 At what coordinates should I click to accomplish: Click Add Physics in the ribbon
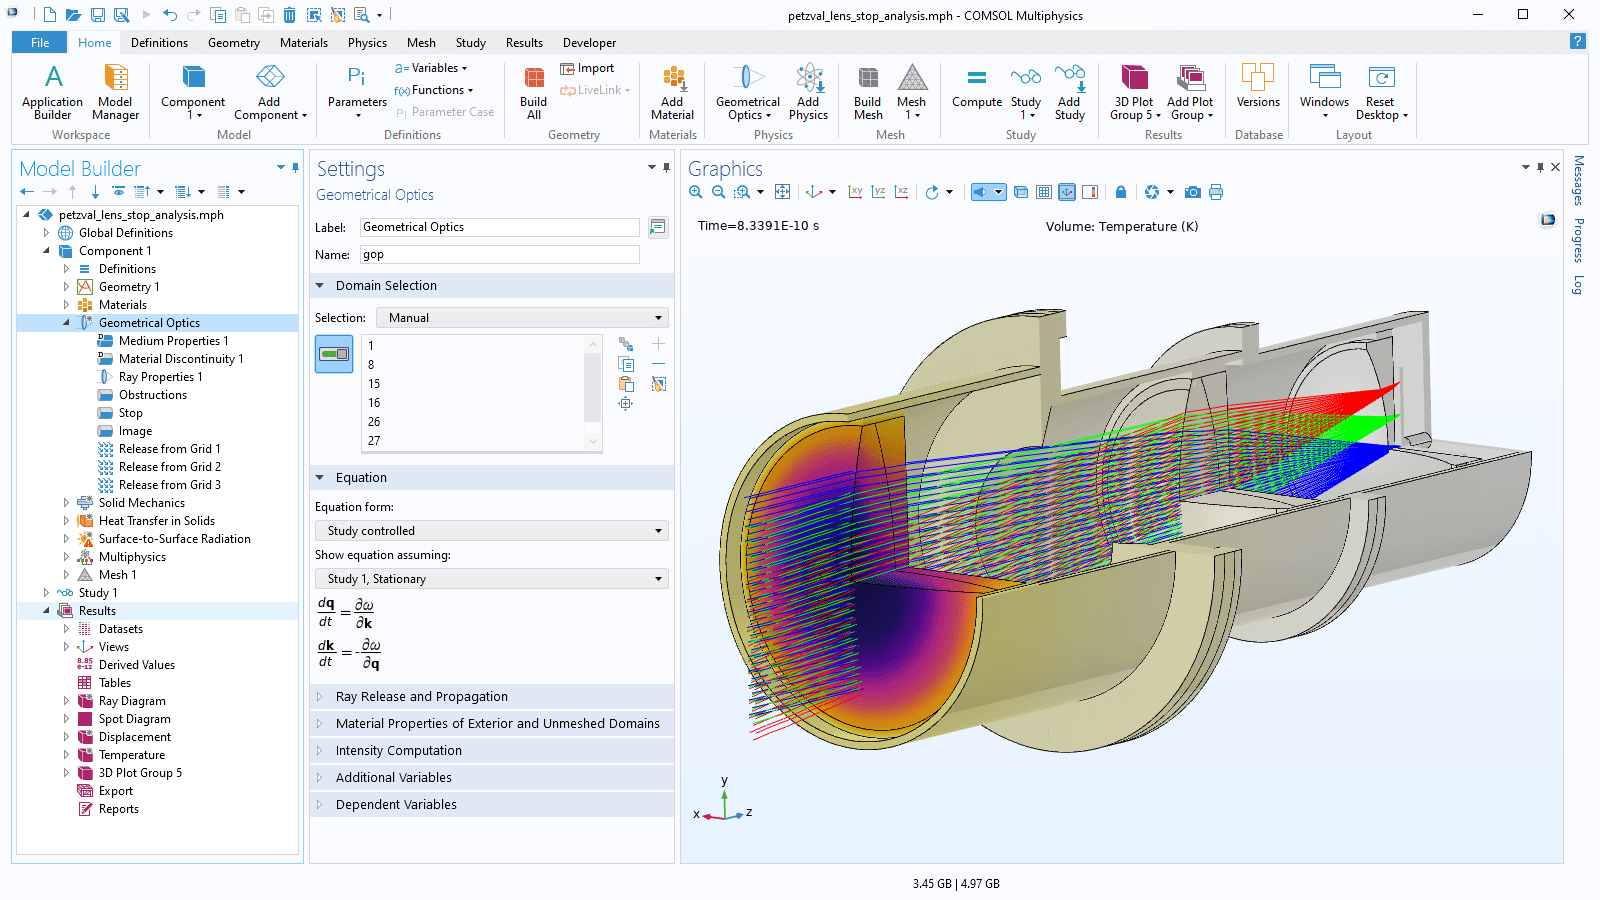808,92
